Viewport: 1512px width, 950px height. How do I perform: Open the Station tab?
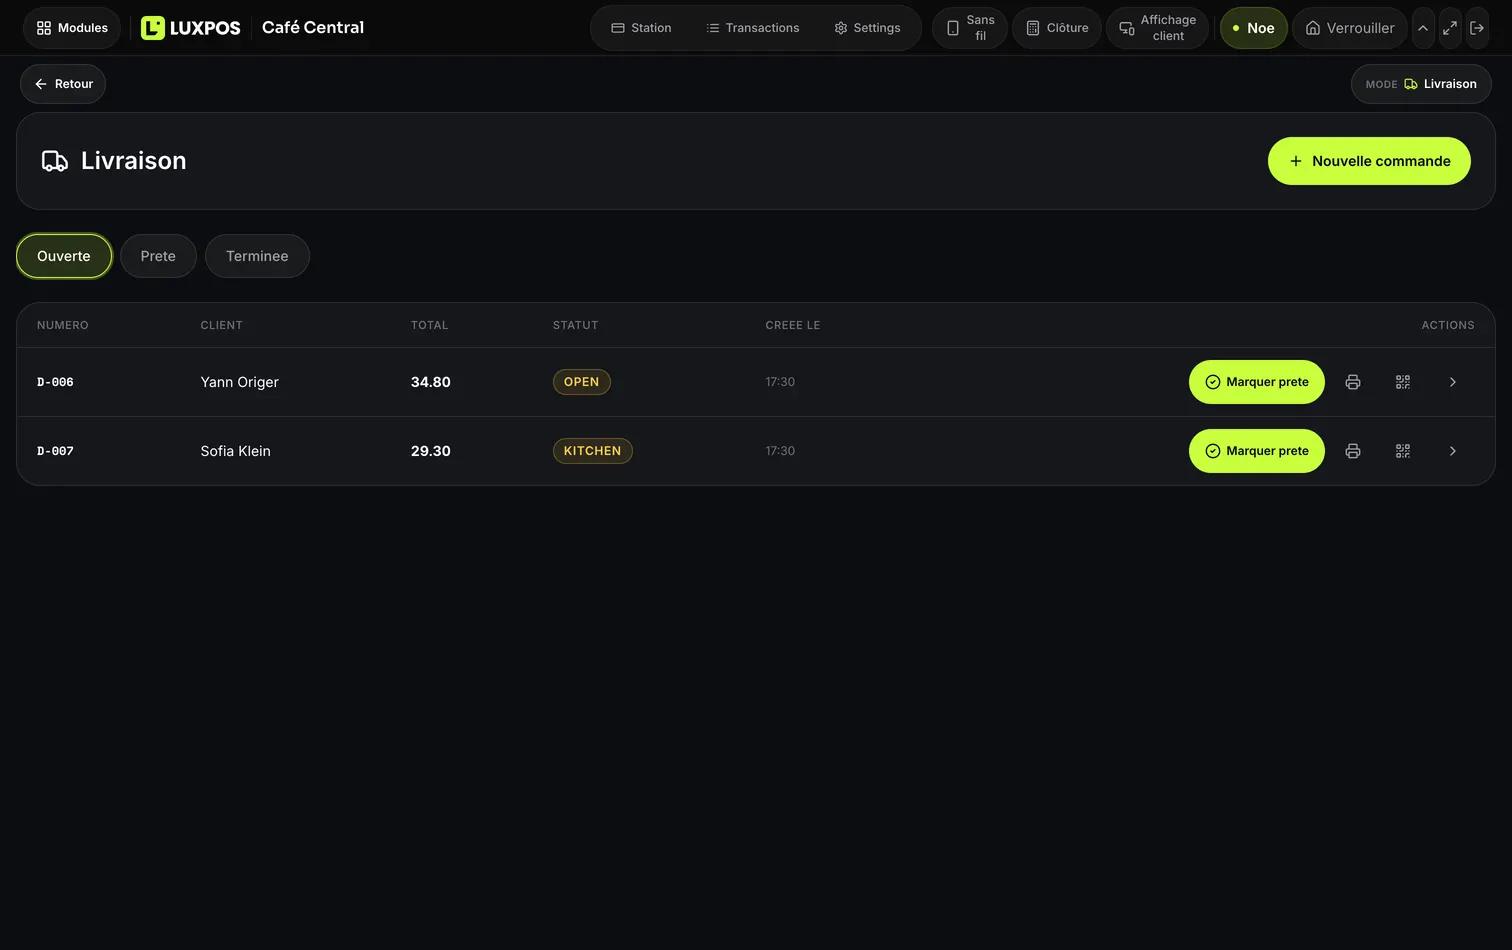pos(641,28)
